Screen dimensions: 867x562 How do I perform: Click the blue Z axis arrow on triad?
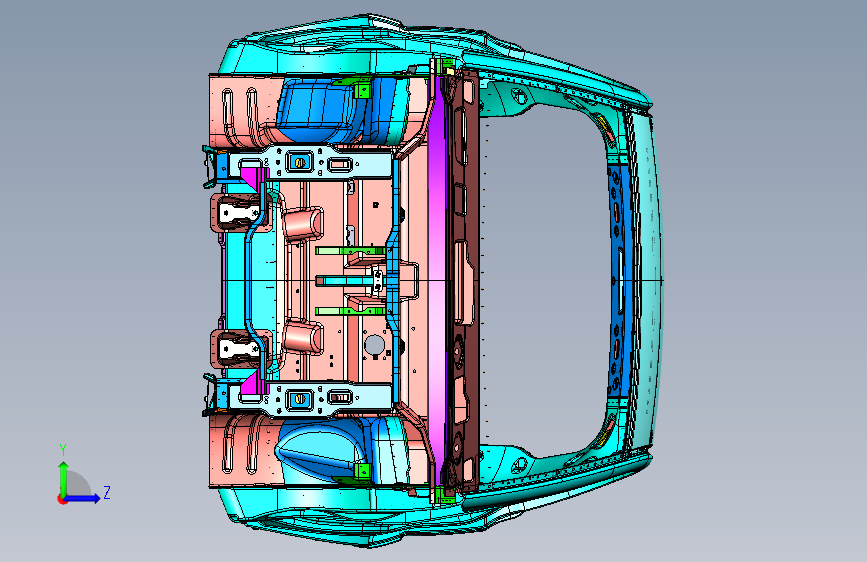click(81, 498)
